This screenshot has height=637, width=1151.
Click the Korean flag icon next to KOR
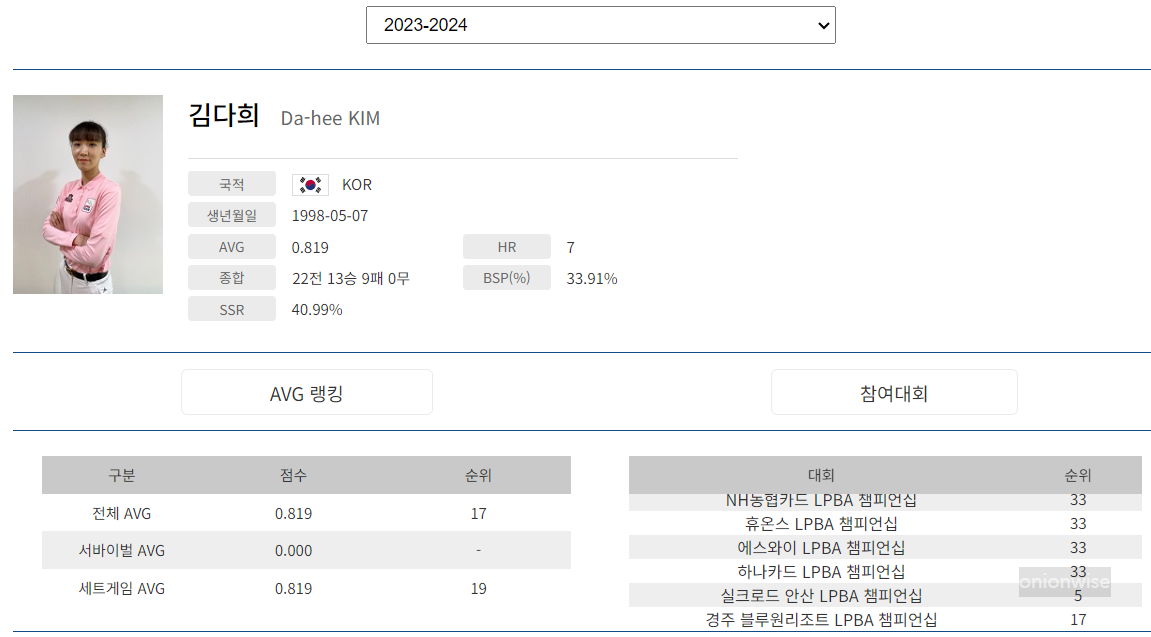tap(310, 184)
